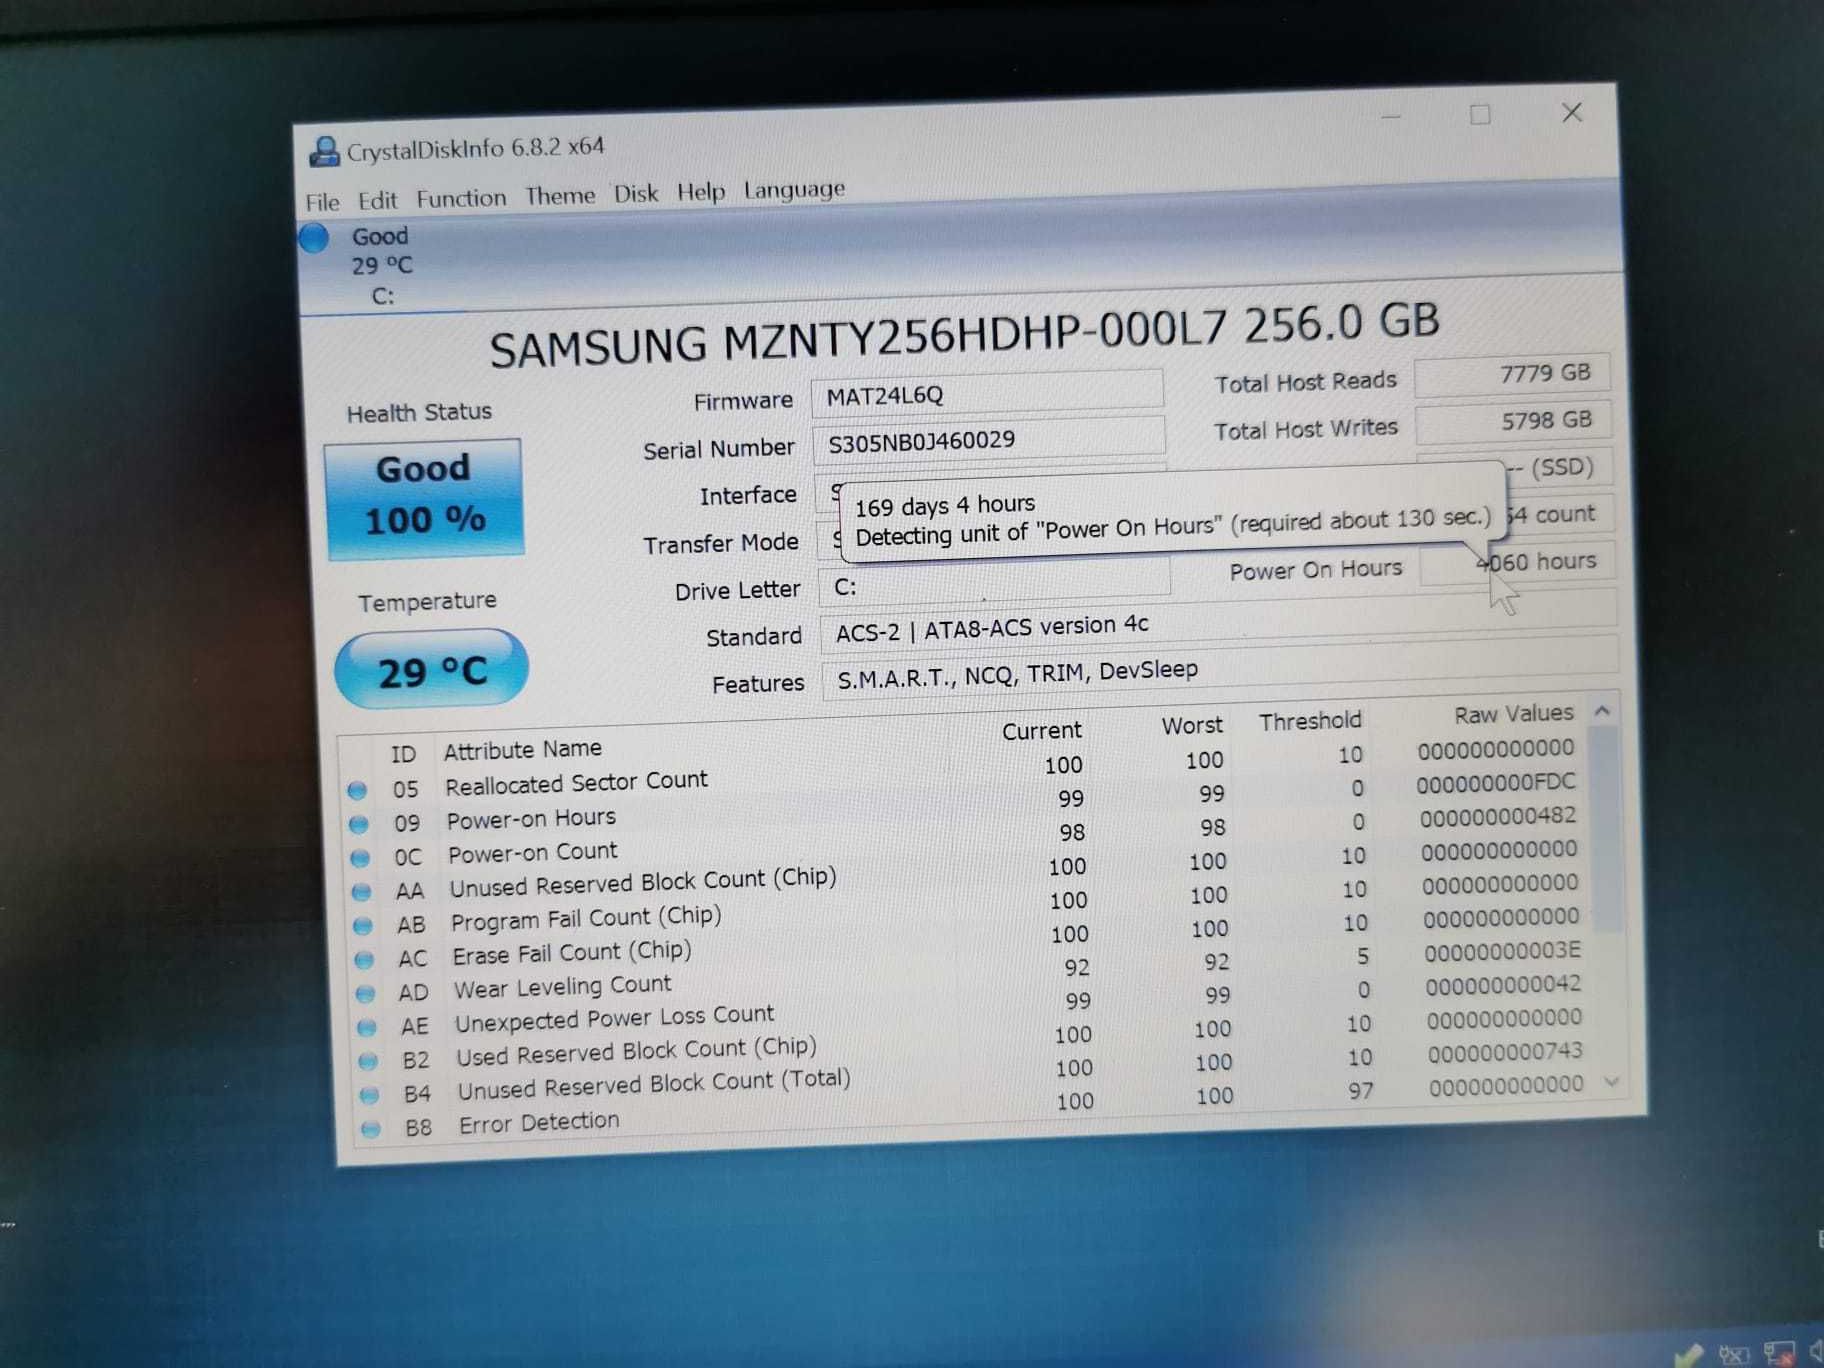
Task: Click the Serial Number field S305NB0J460029
Action: (x=989, y=439)
